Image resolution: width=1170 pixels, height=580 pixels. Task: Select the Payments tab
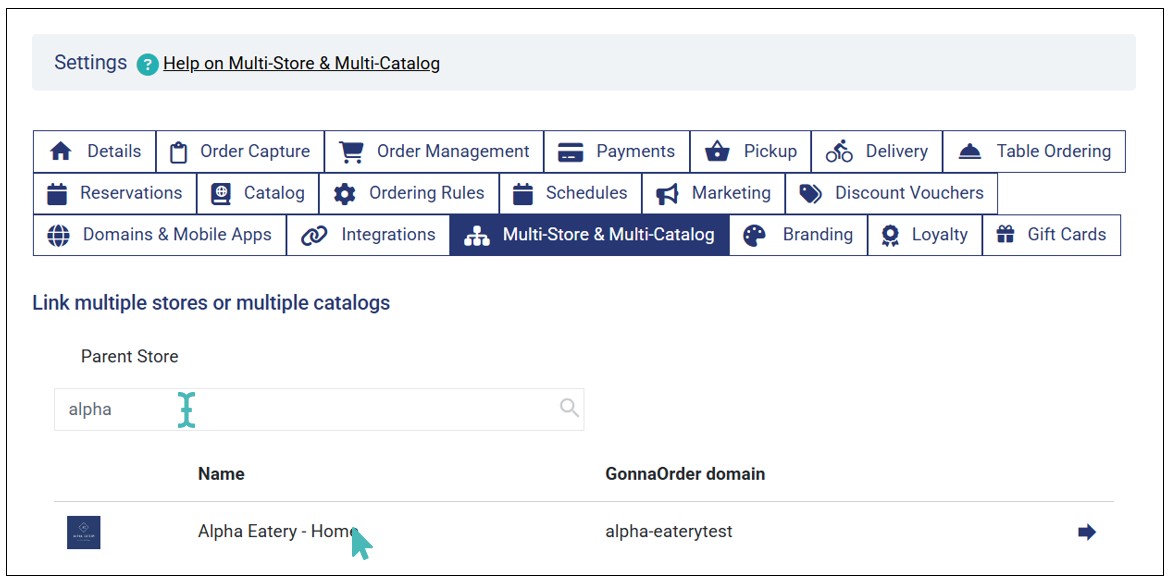617,152
